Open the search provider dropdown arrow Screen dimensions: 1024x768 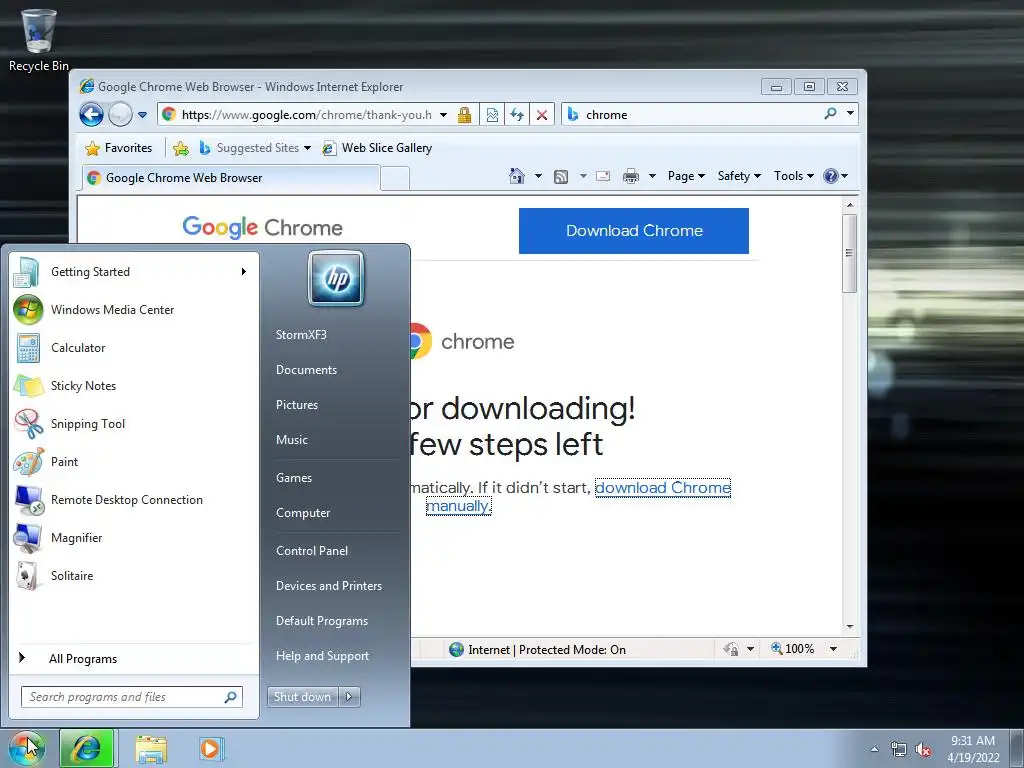tap(850, 114)
